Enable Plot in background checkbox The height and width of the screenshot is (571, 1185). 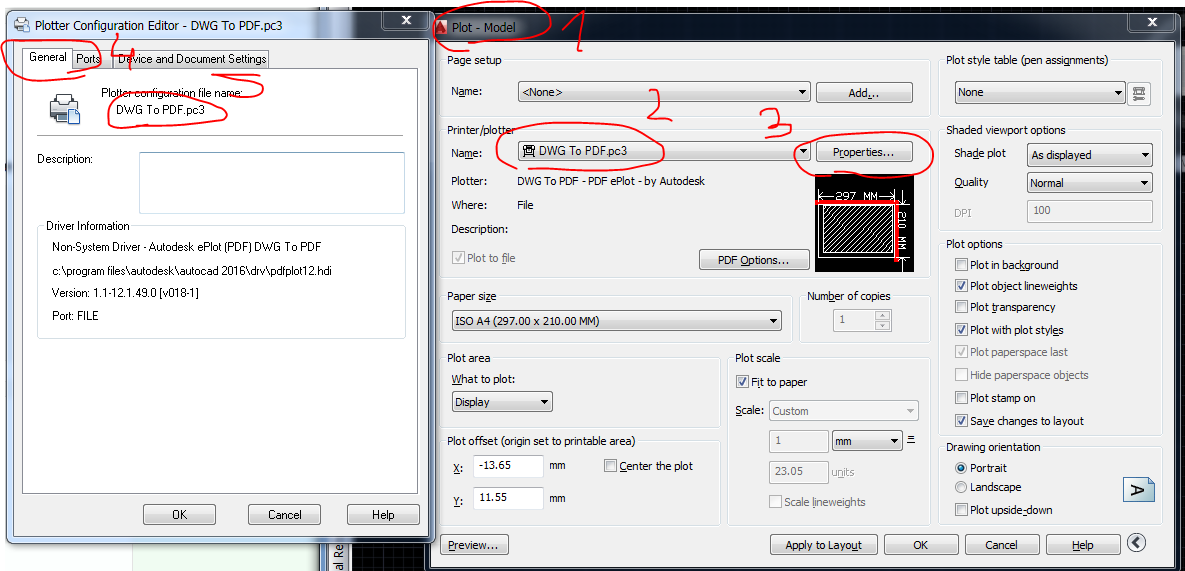961,265
